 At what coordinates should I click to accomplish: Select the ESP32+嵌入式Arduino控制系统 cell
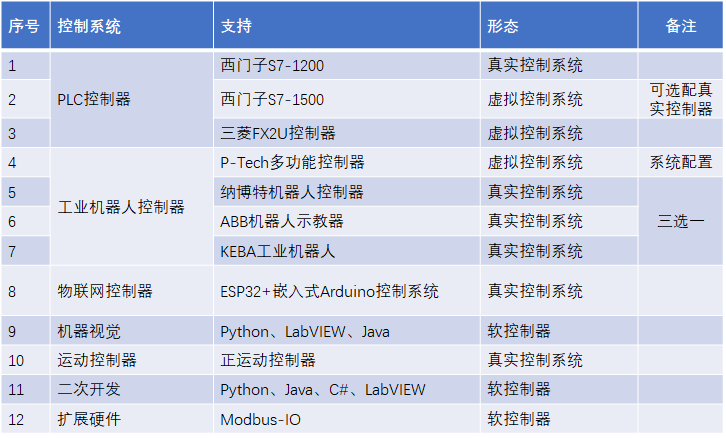[347, 291]
